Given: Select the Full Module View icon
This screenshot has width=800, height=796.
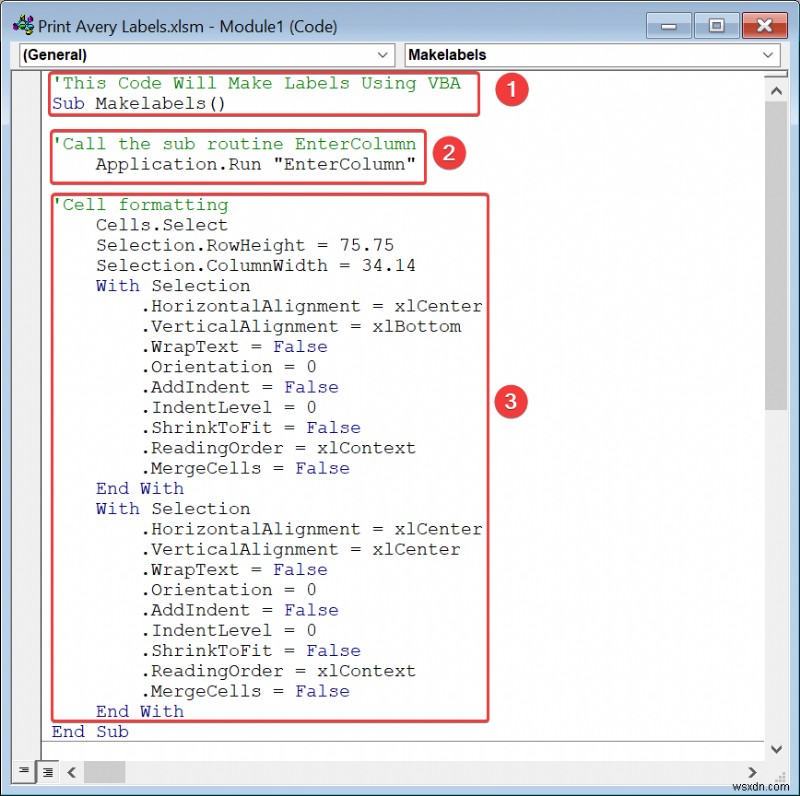Looking at the screenshot, I should coord(47,771).
